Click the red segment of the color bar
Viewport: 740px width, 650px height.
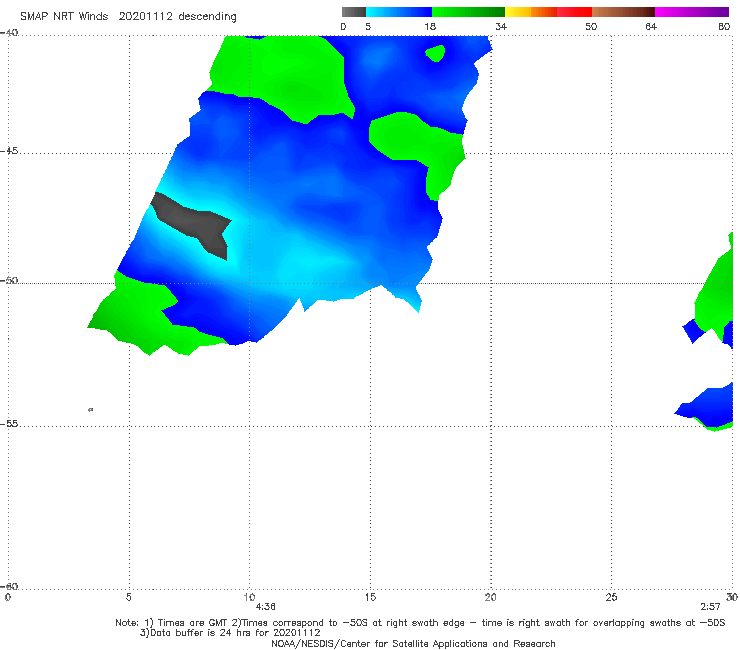point(574,12)
